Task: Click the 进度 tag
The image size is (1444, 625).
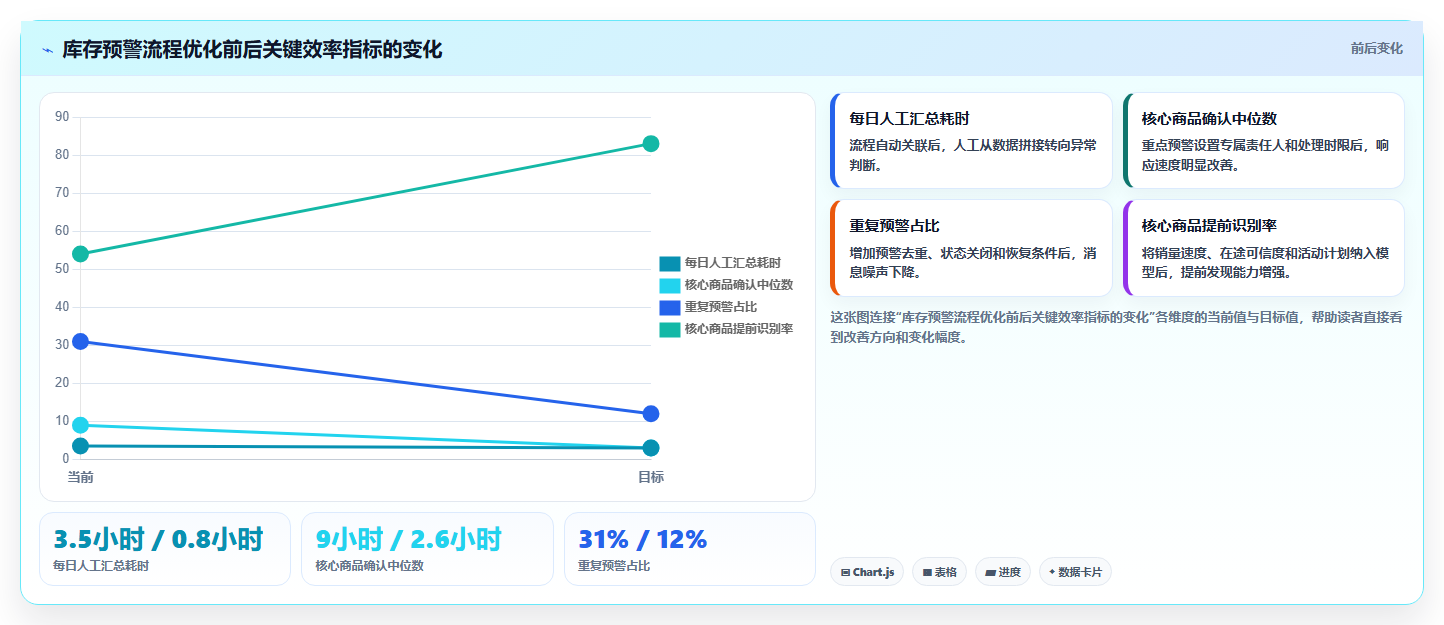Action: [1003, 572]
